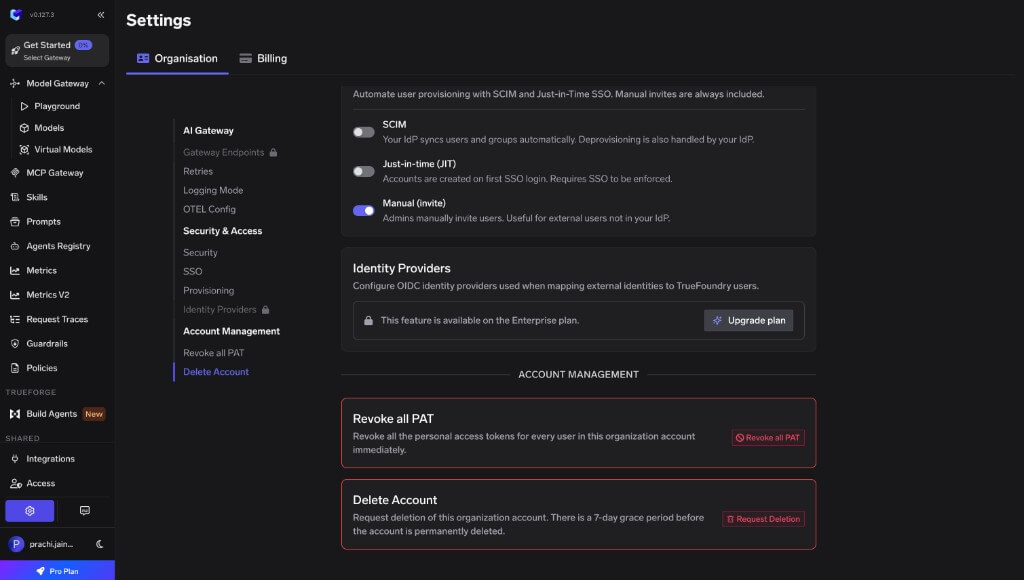Click the New badge beside Build Agents
Viewport: 1024px width, 580px height.
[94, 414]
